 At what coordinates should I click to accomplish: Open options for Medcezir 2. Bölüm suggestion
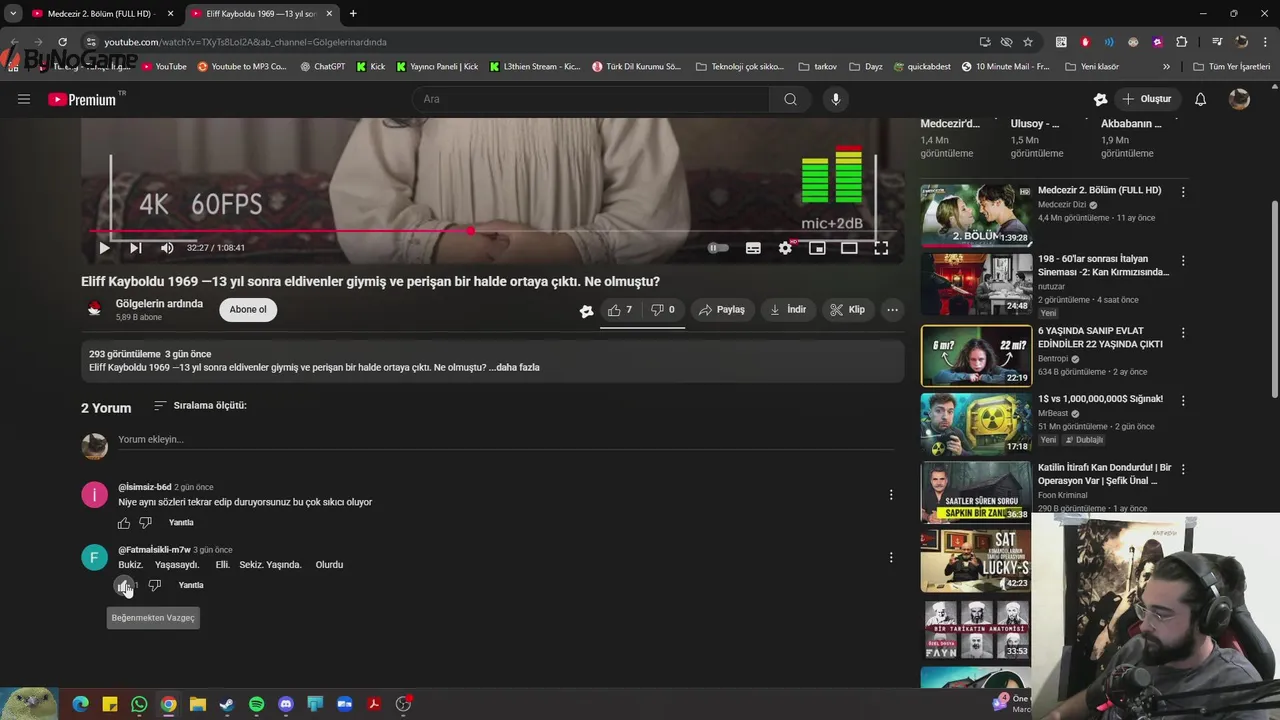(1183, 192)
